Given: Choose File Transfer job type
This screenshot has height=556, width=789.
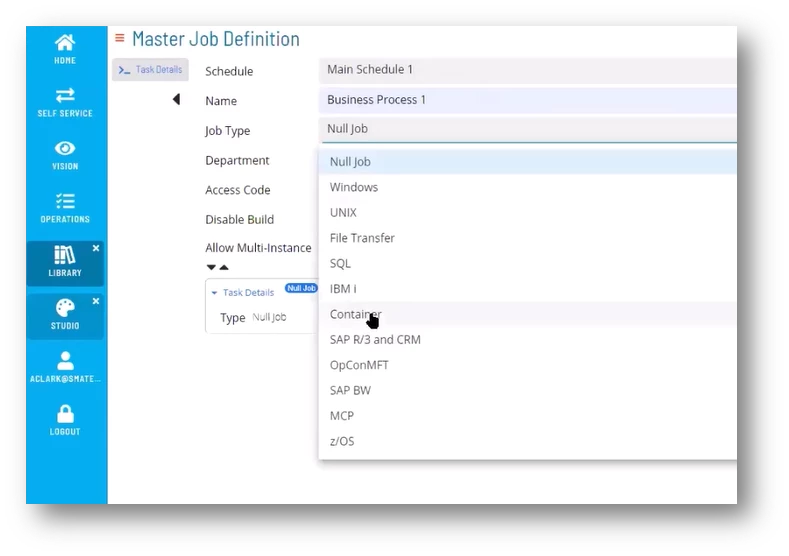Looking at the screenshot, I should (528, 238).
